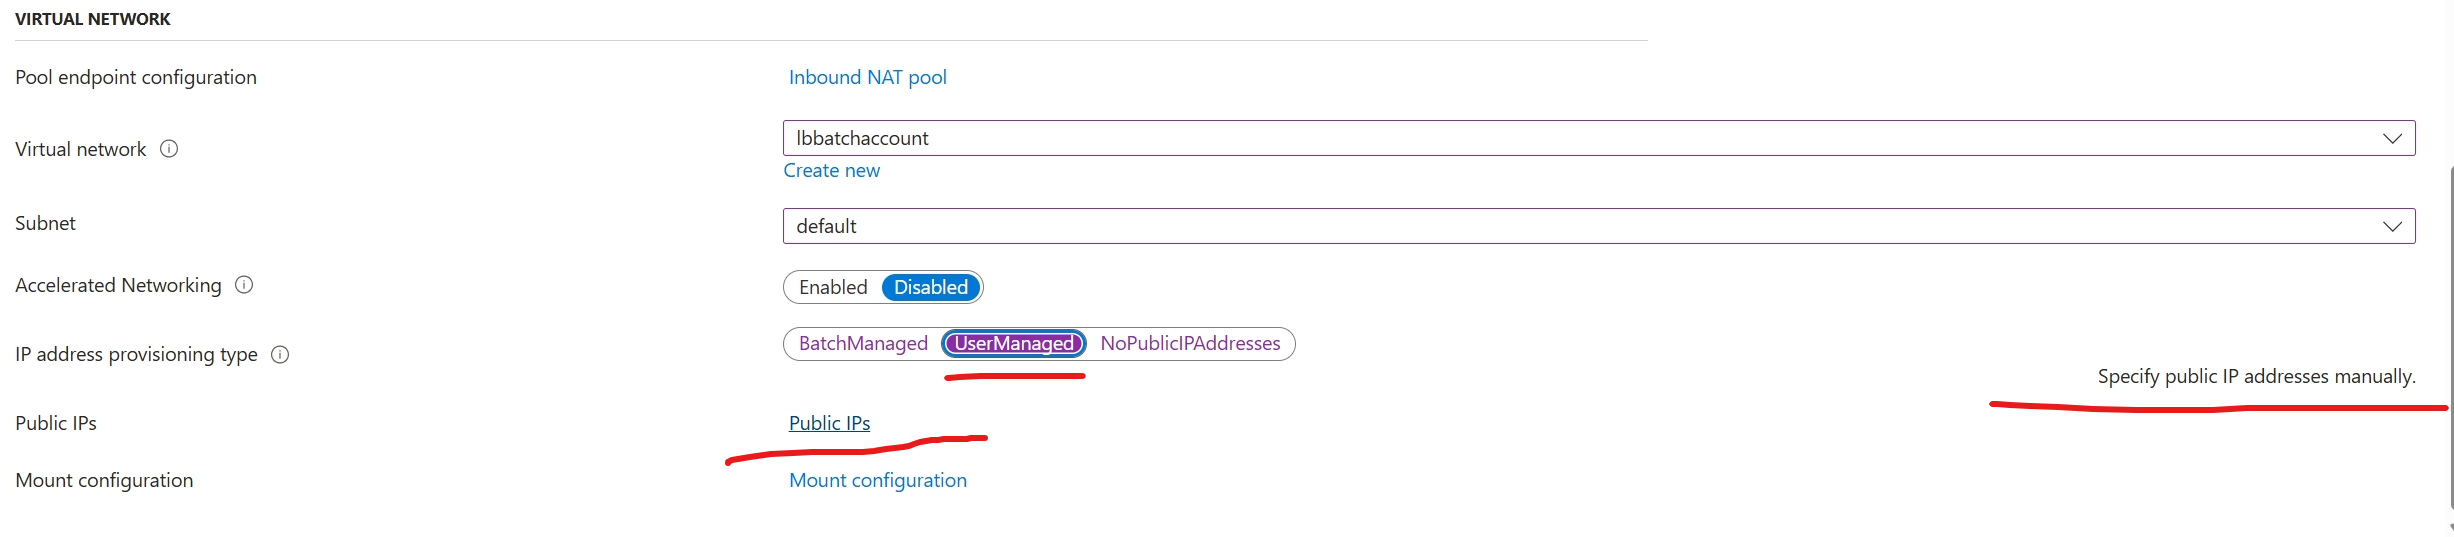The width and height of the screenshot is (2454, 537).
Task: Click the vertical scrollbar on right edge
Action: tap(2450, 340)
